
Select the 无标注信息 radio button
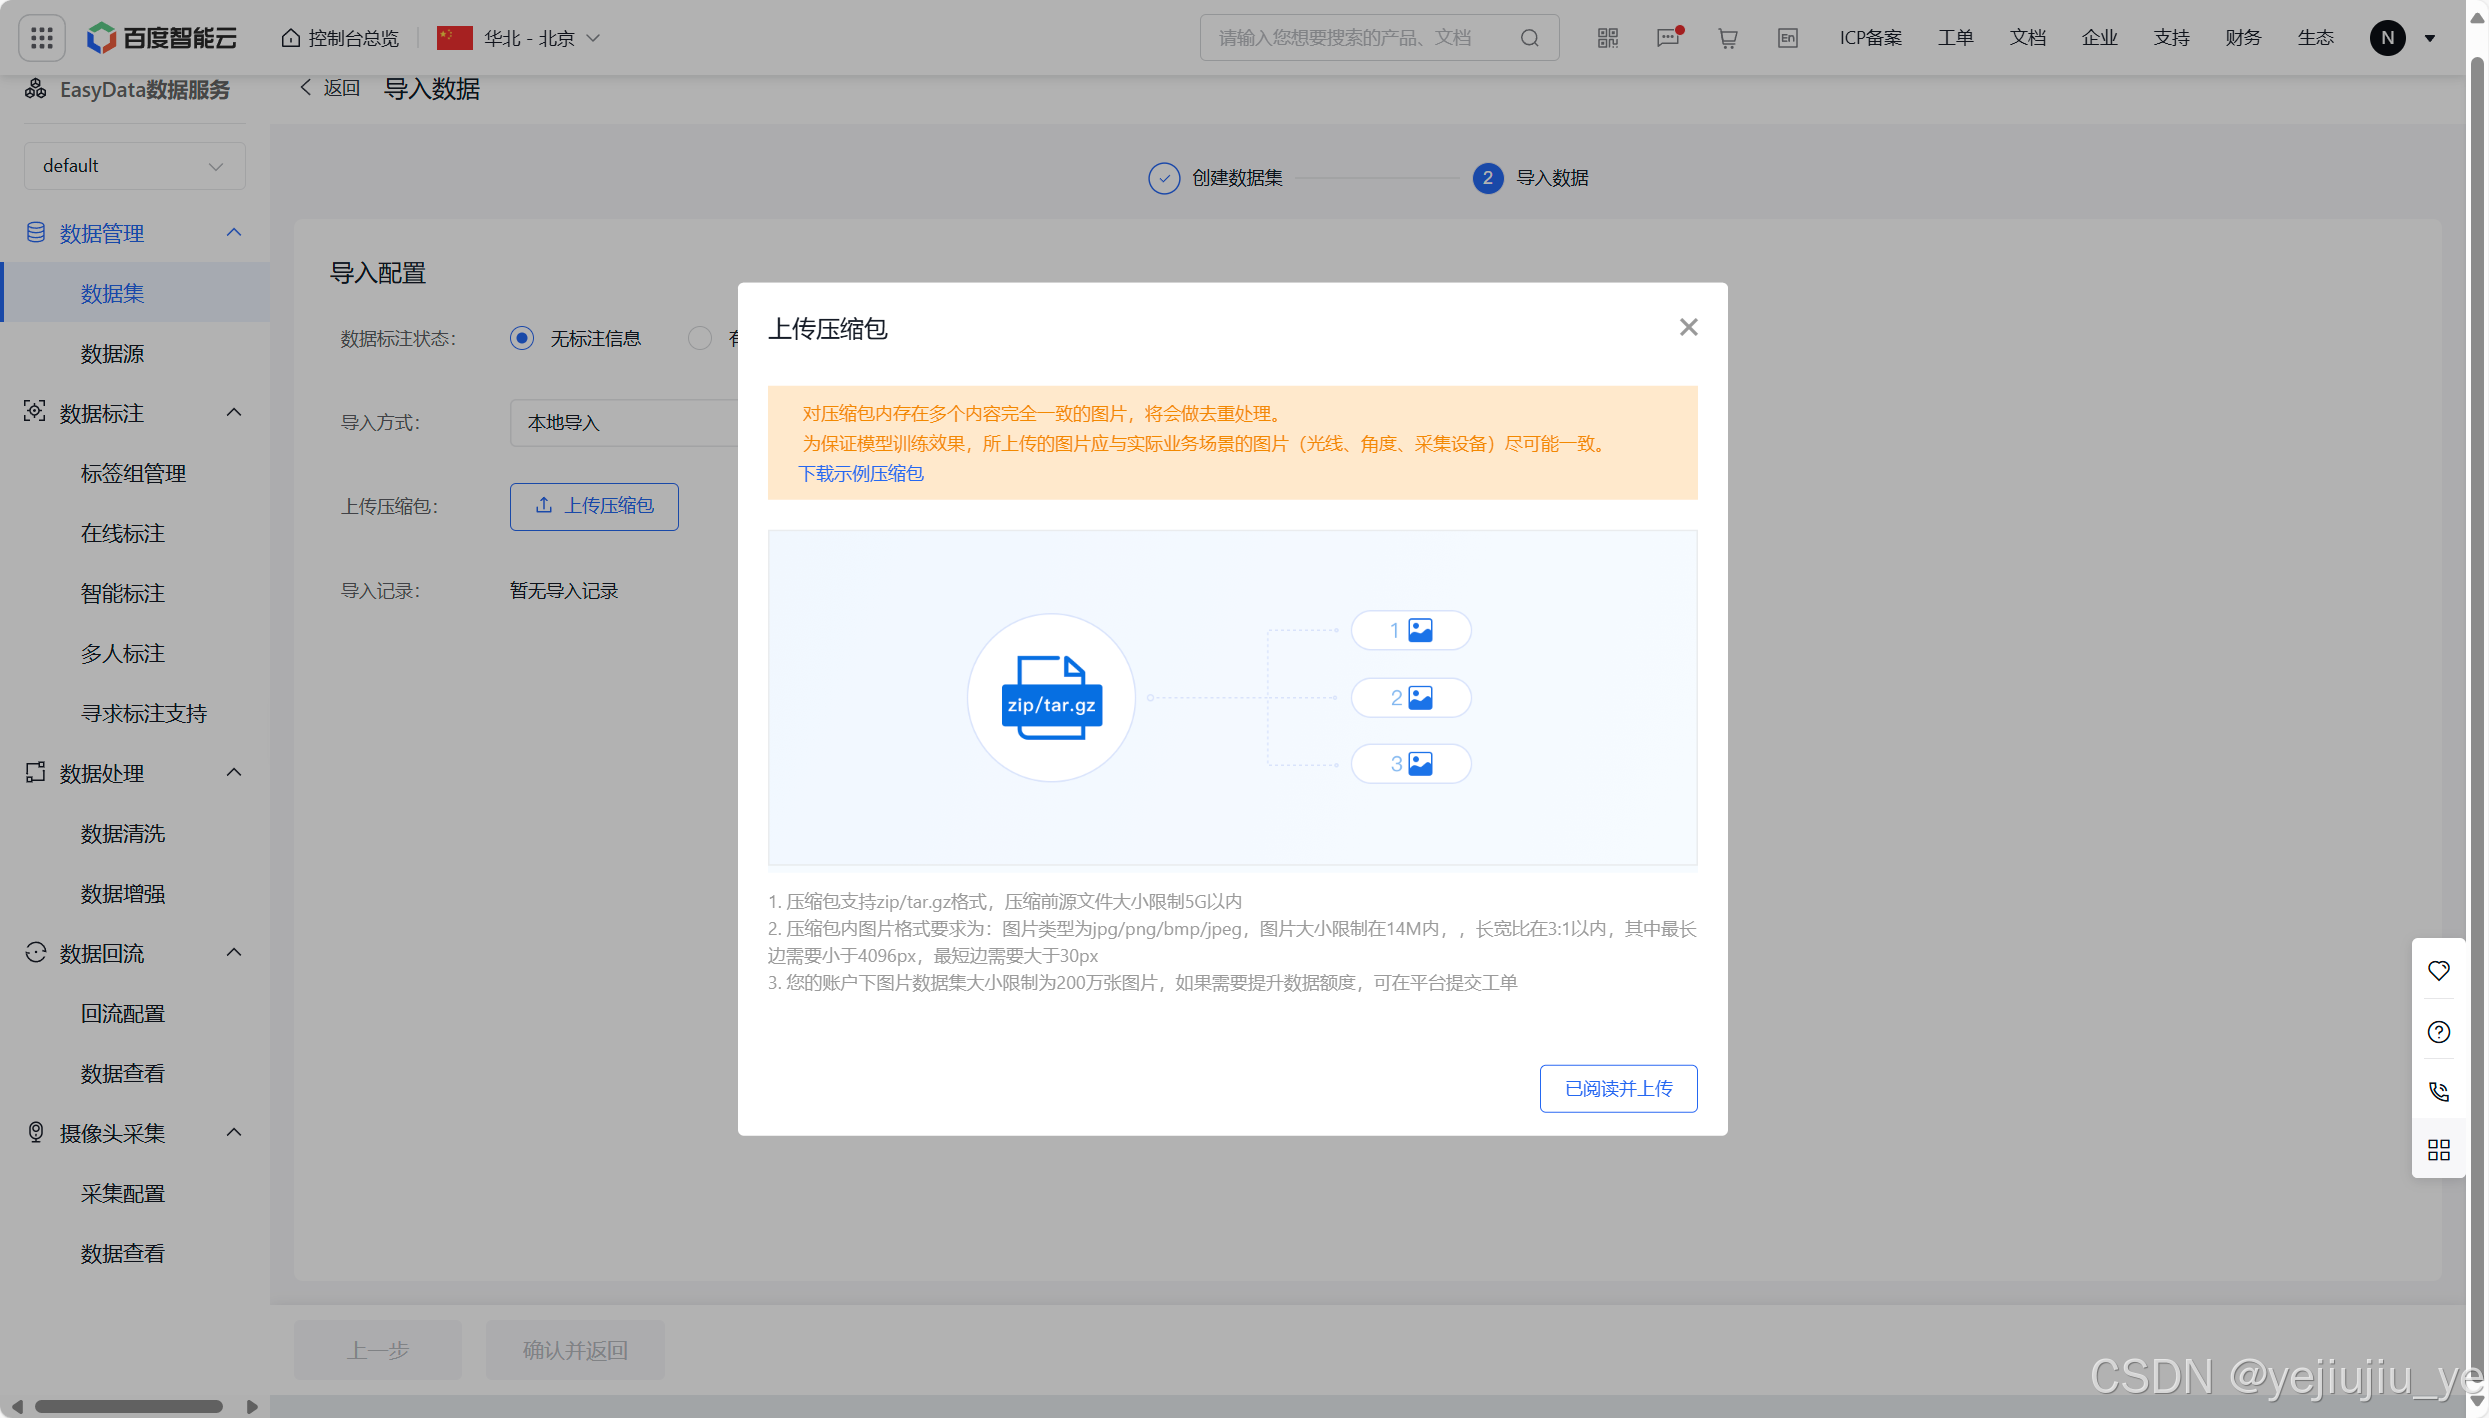click(x=522, y=338)
